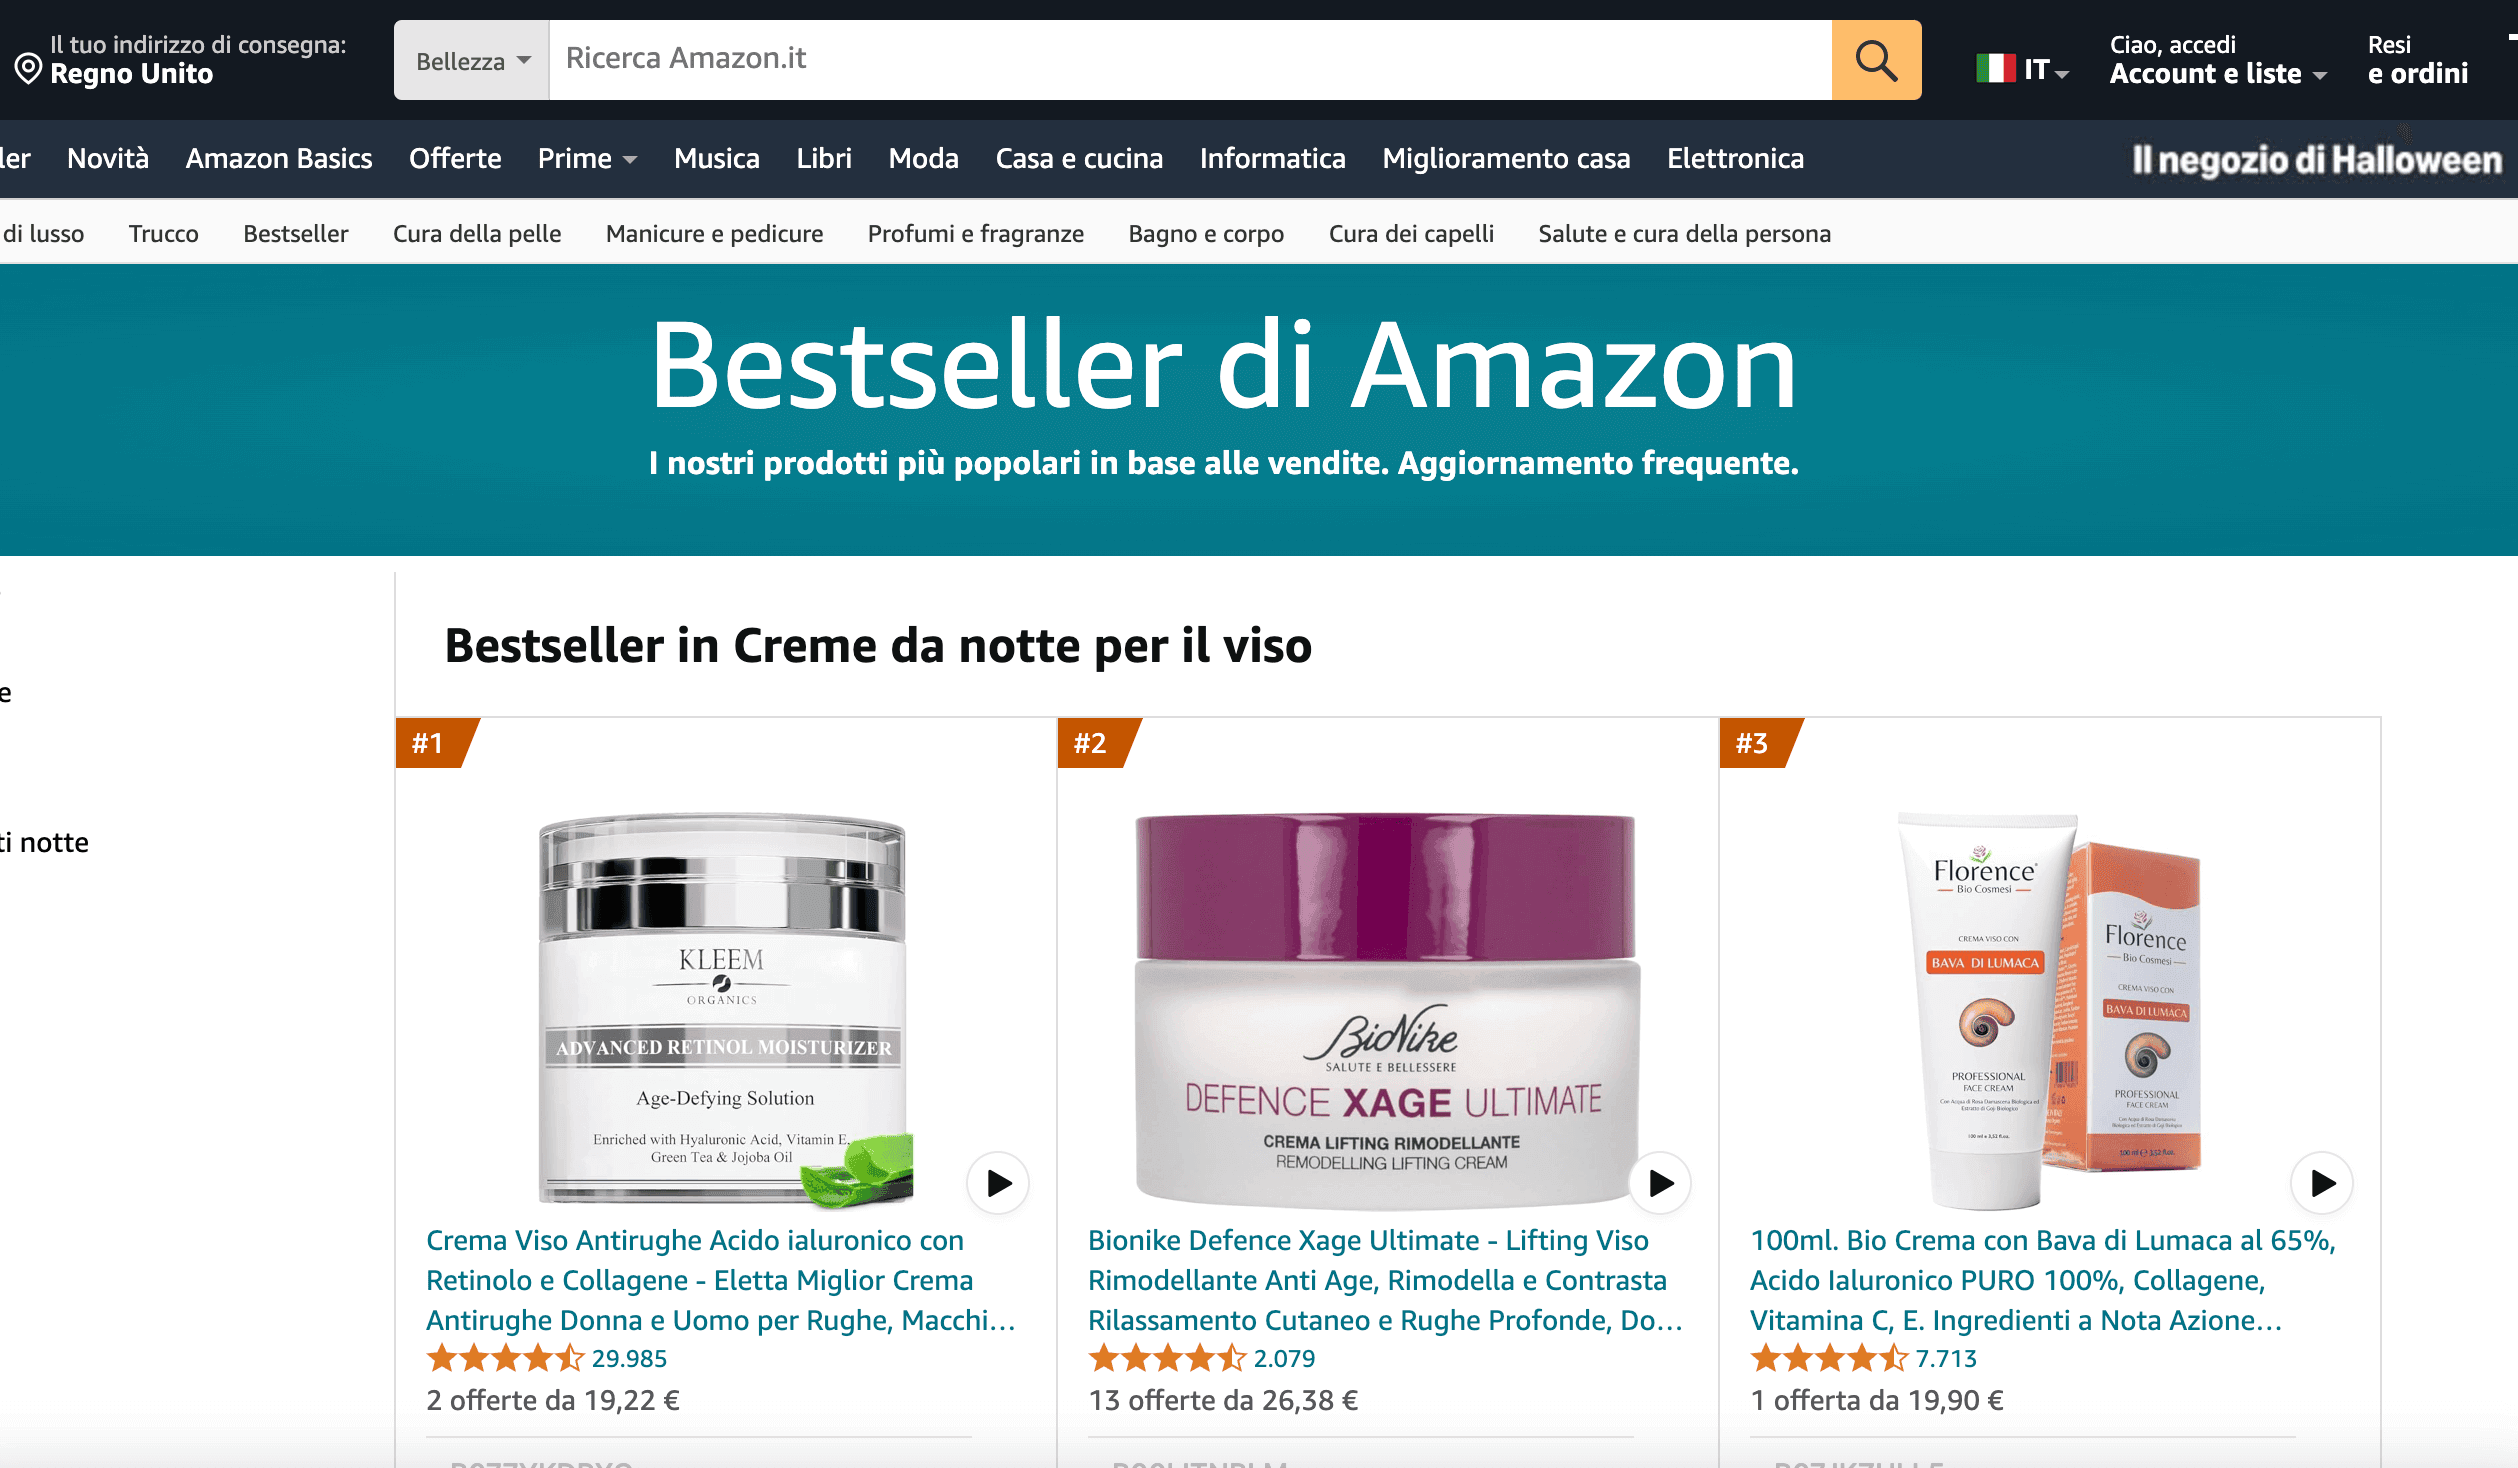Viewport: 2518px width, 1468px height.
Task: Select Cura della pelle subcategory tab
Action: coord(477,233)
